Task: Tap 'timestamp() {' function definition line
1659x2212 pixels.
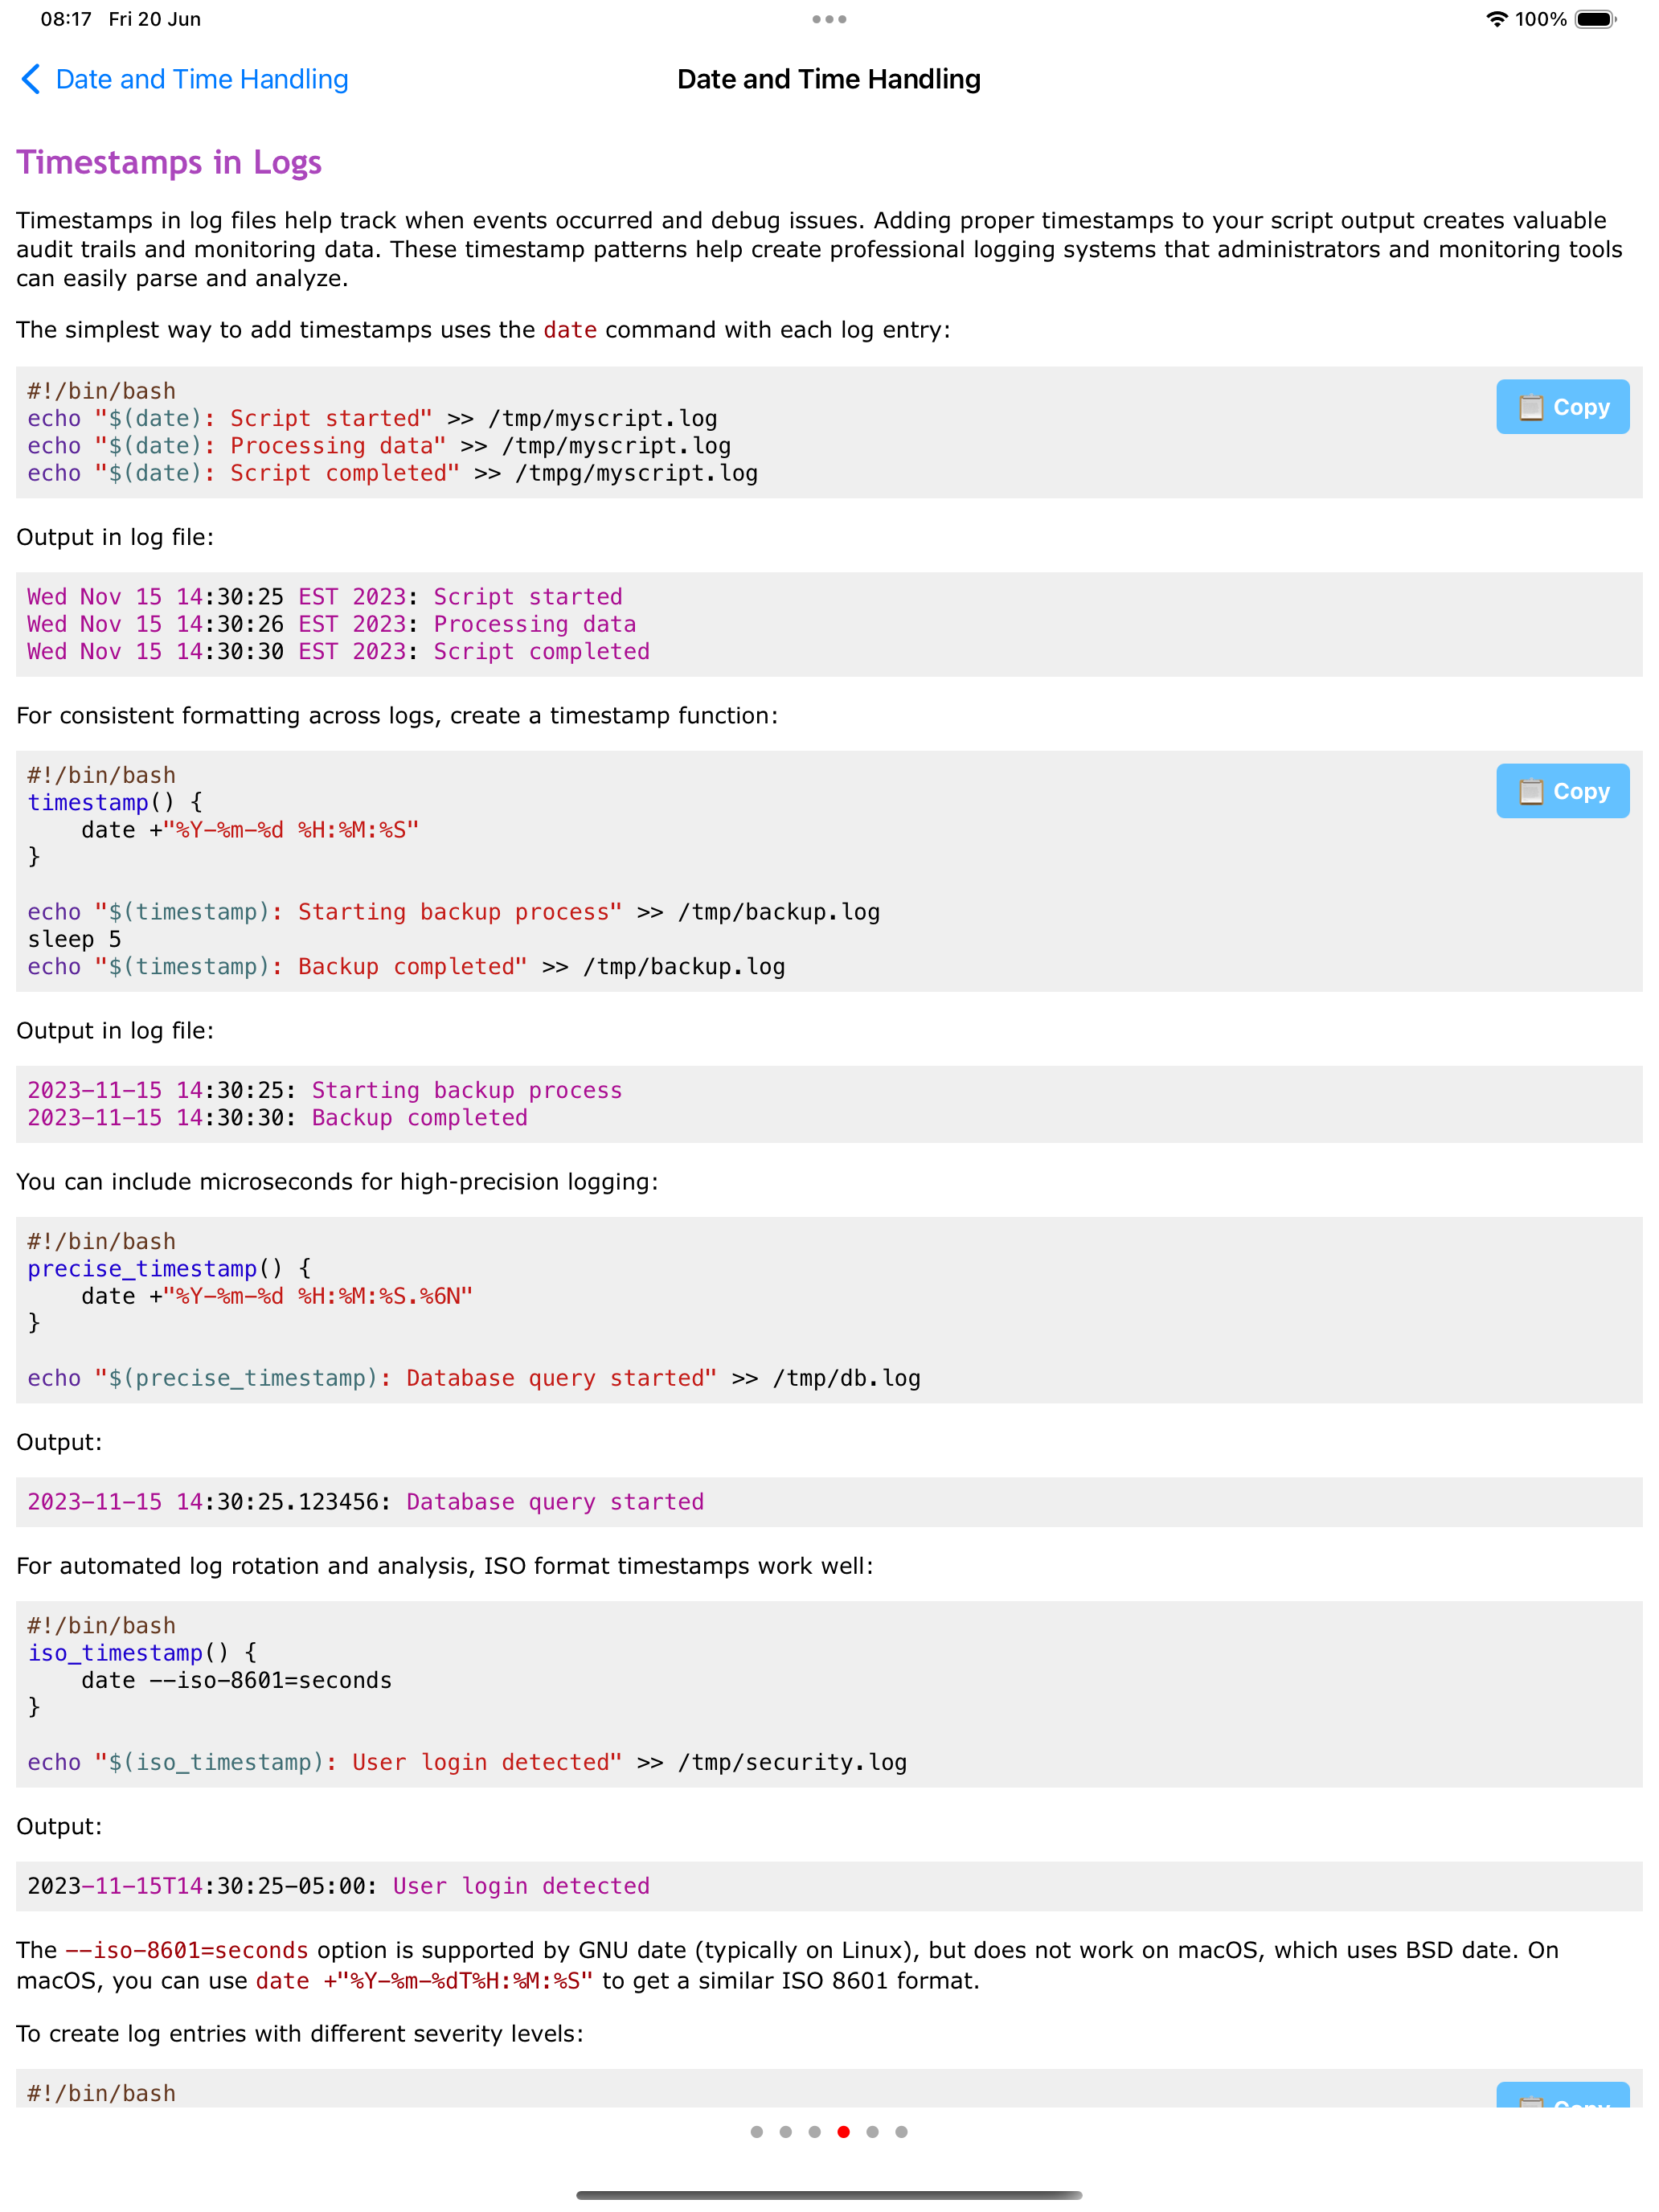Action: pos(115,802)
